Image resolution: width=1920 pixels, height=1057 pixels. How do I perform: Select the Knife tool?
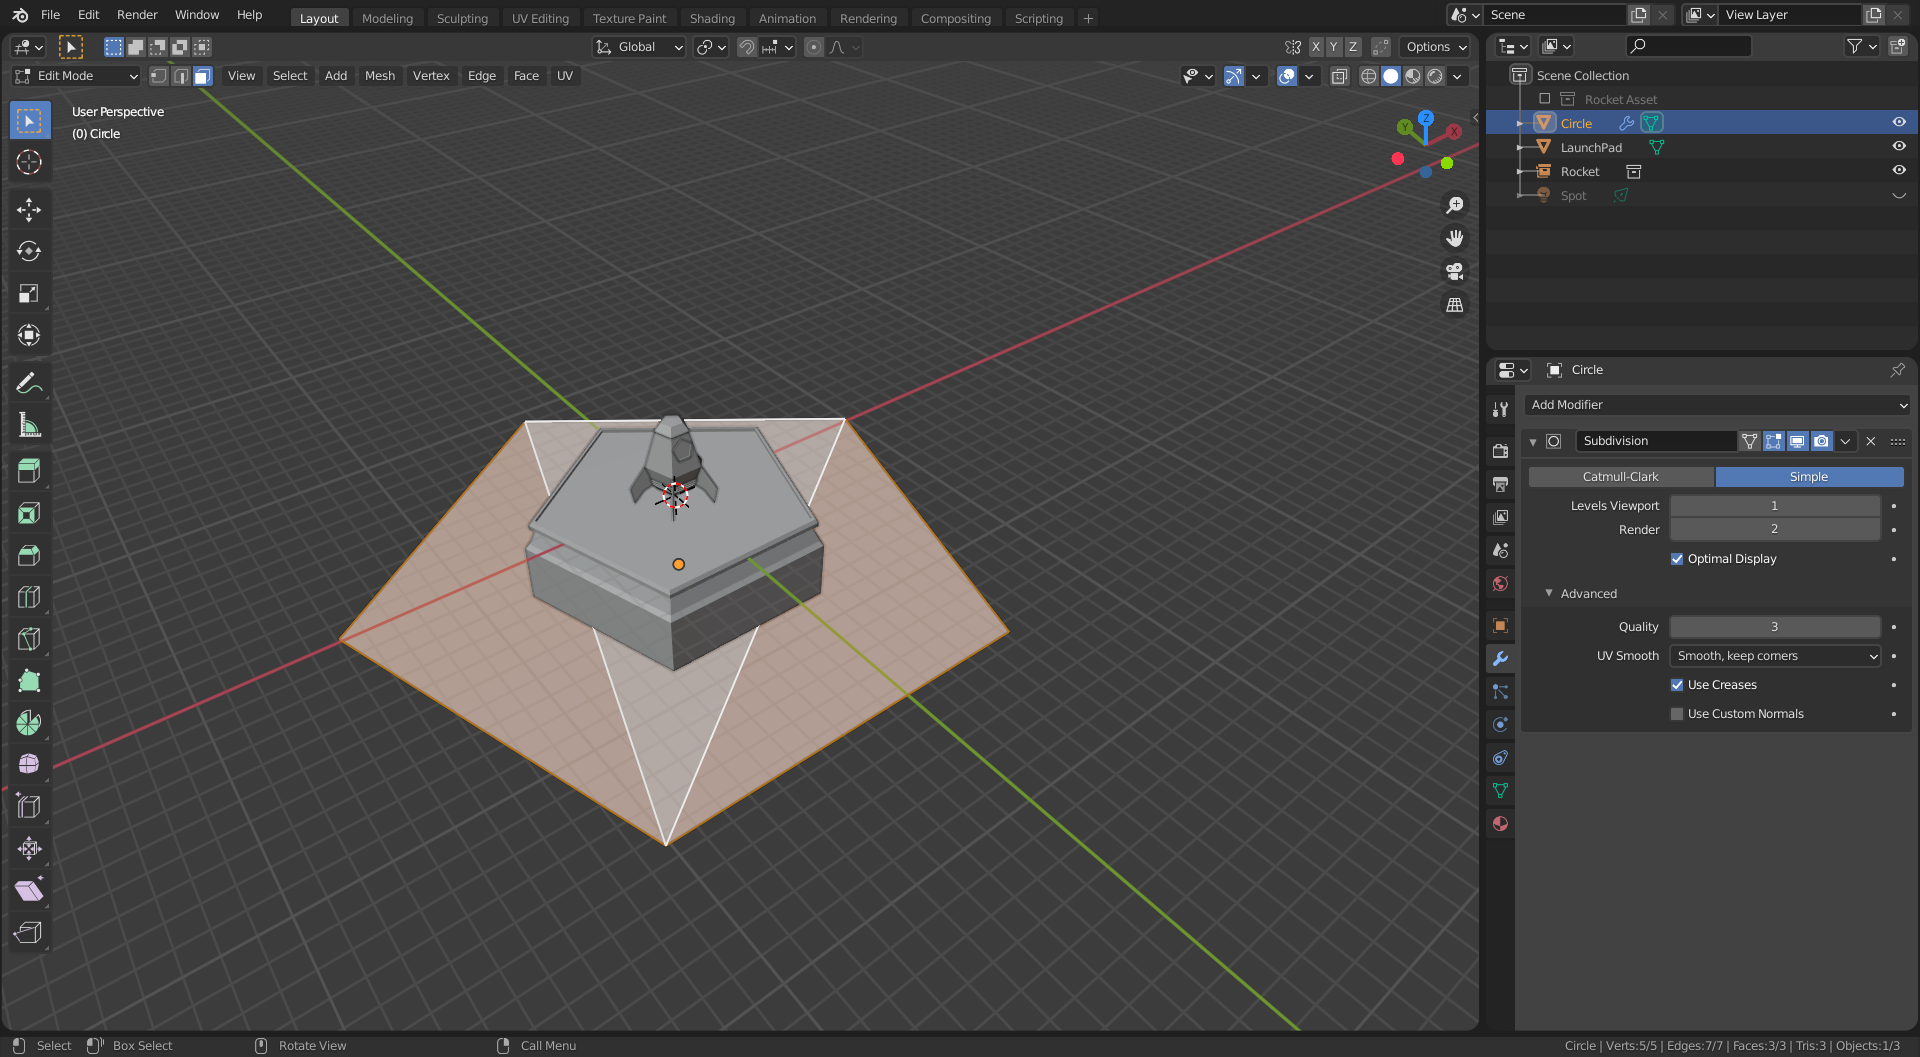tap(29, 639)
